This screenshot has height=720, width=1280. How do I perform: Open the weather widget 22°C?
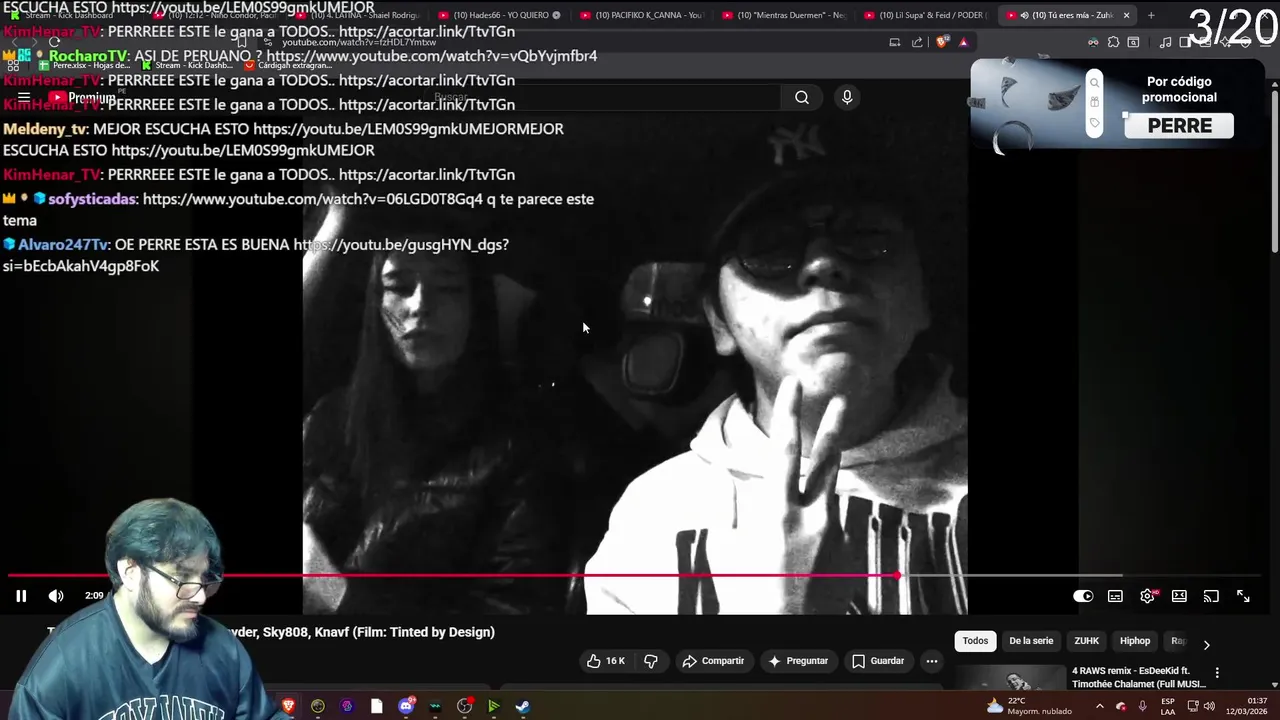coord(1029,706)
